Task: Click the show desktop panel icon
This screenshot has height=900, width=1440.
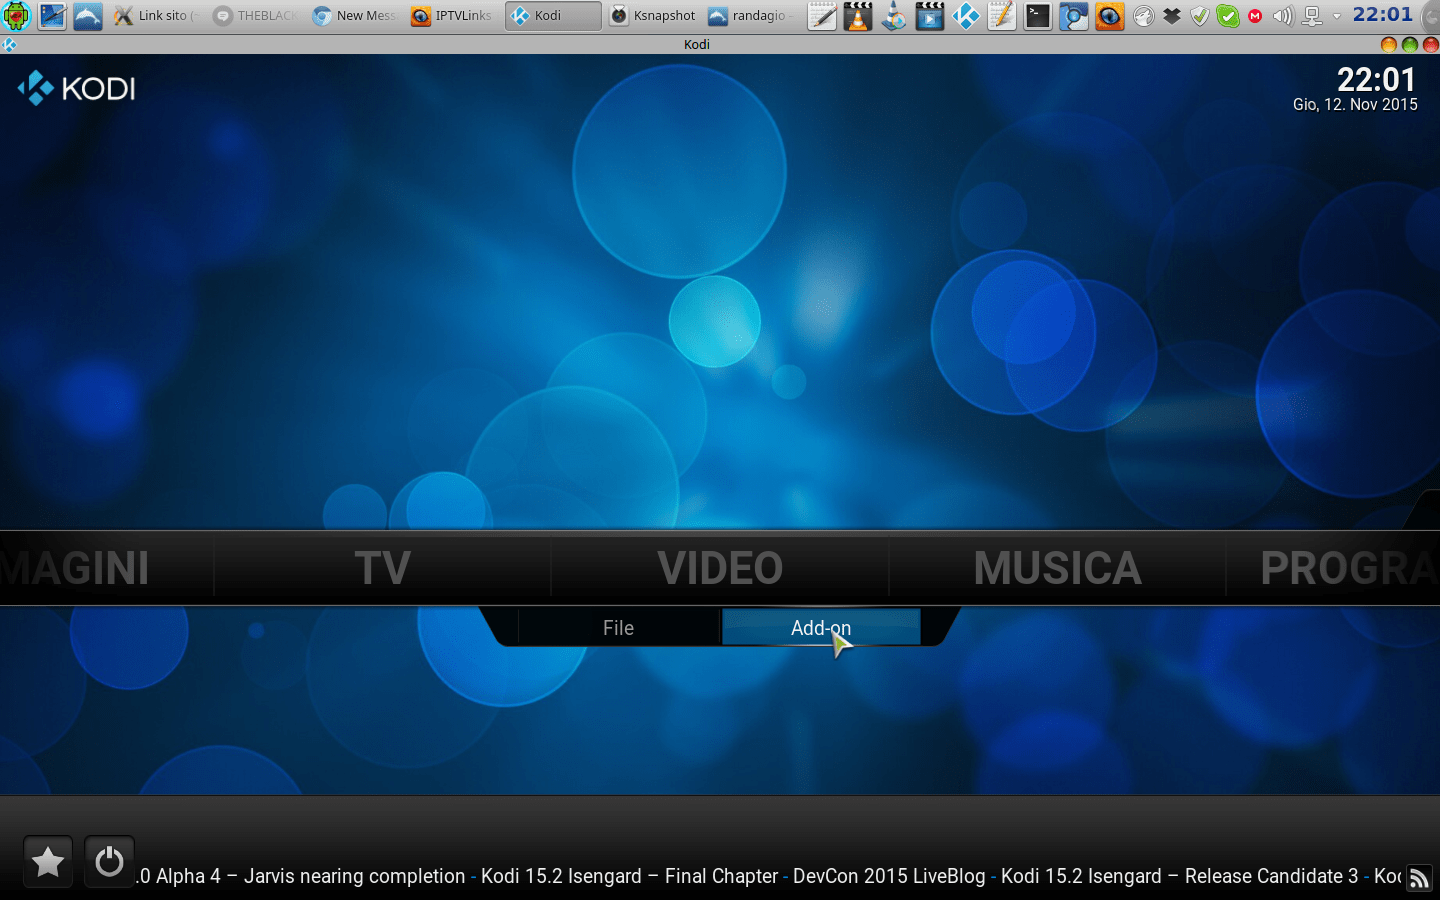Action: point(52,15)
